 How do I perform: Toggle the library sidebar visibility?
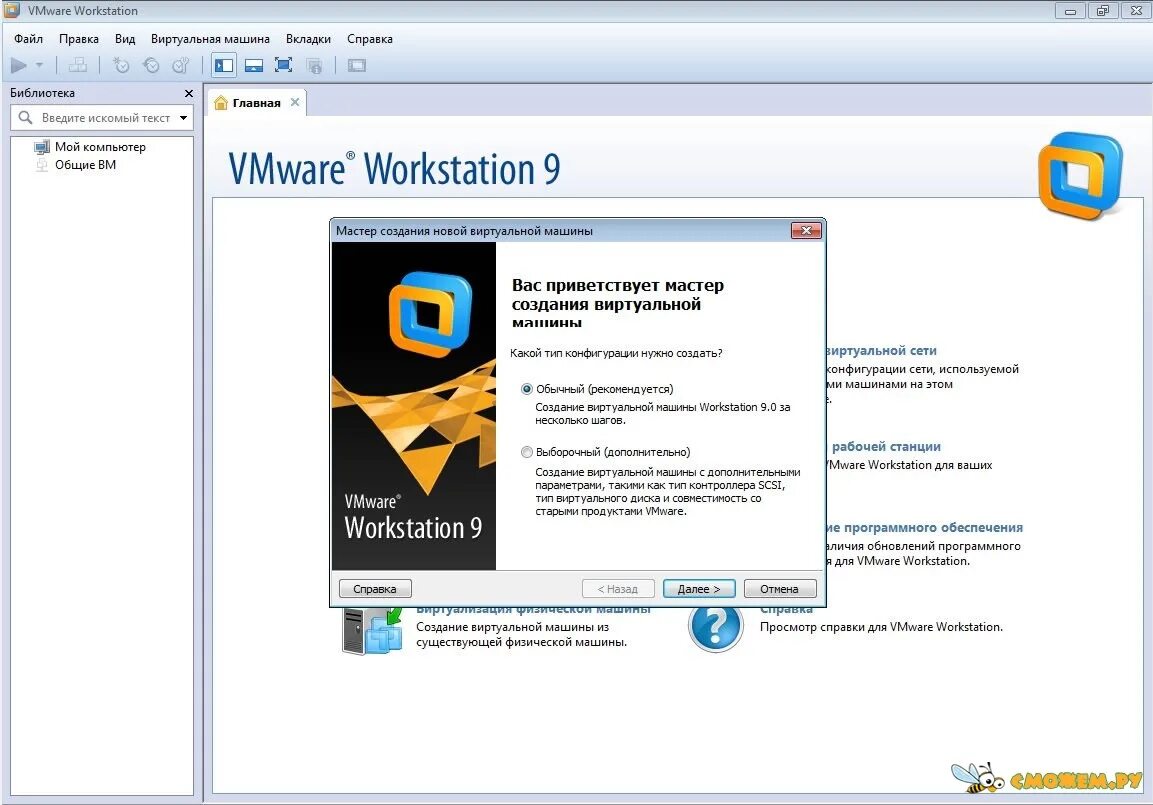coord(222,64)
